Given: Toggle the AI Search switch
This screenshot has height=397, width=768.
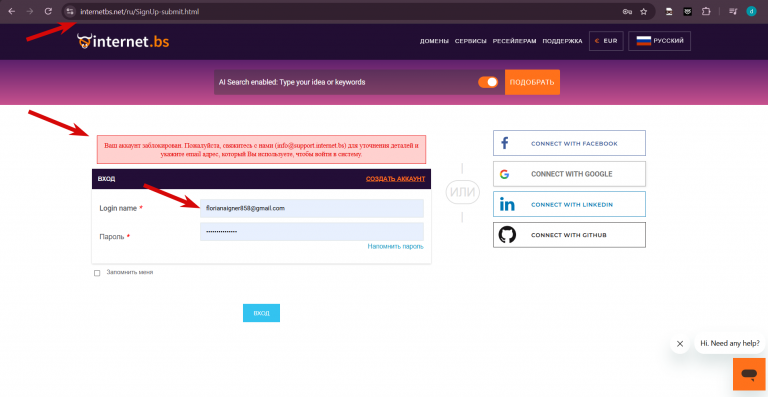Looking at the screenshot, I should click(x=488, y=82).
